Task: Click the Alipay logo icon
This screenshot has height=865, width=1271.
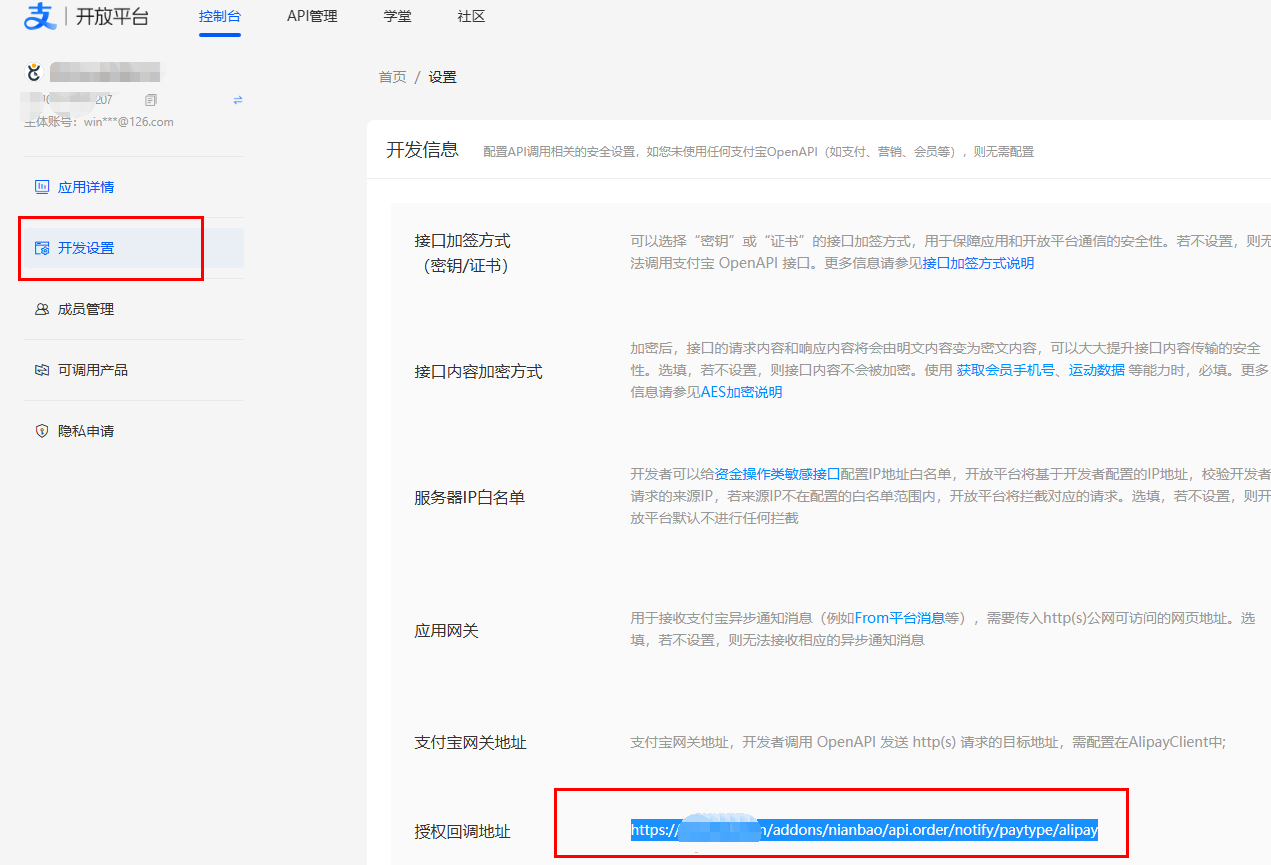Action: coord(40,16)
